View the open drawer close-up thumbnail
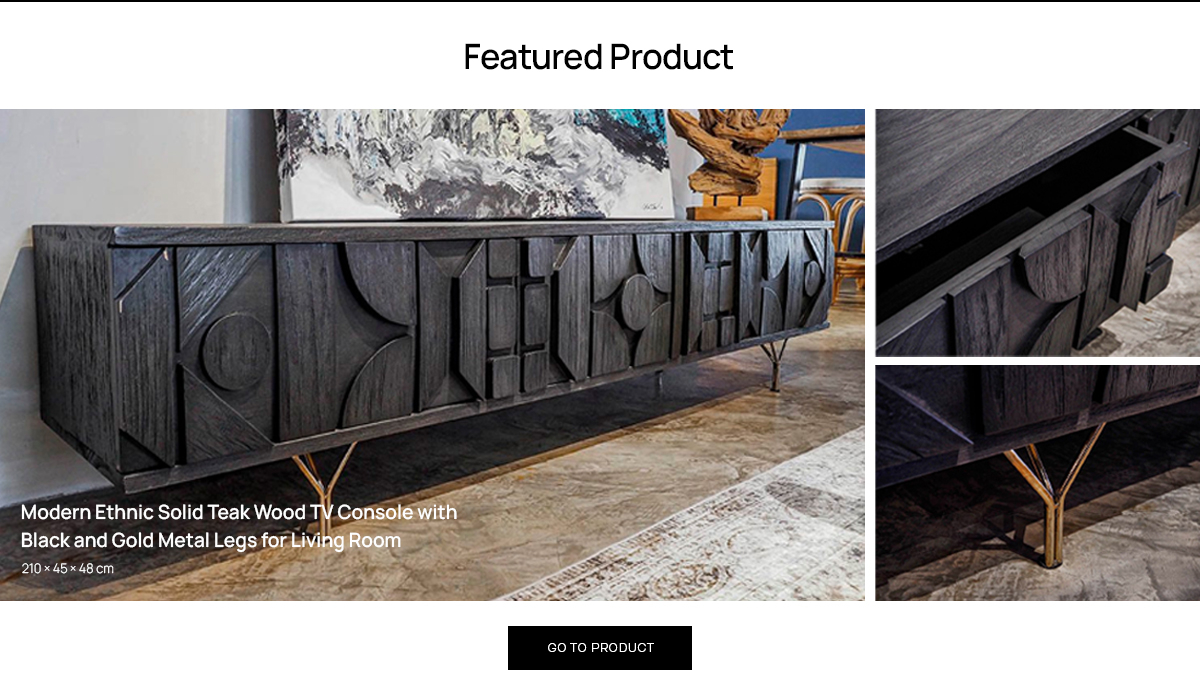This screenshot has height=690, width=1200. pyautogui.click(x=1038, y=232)
